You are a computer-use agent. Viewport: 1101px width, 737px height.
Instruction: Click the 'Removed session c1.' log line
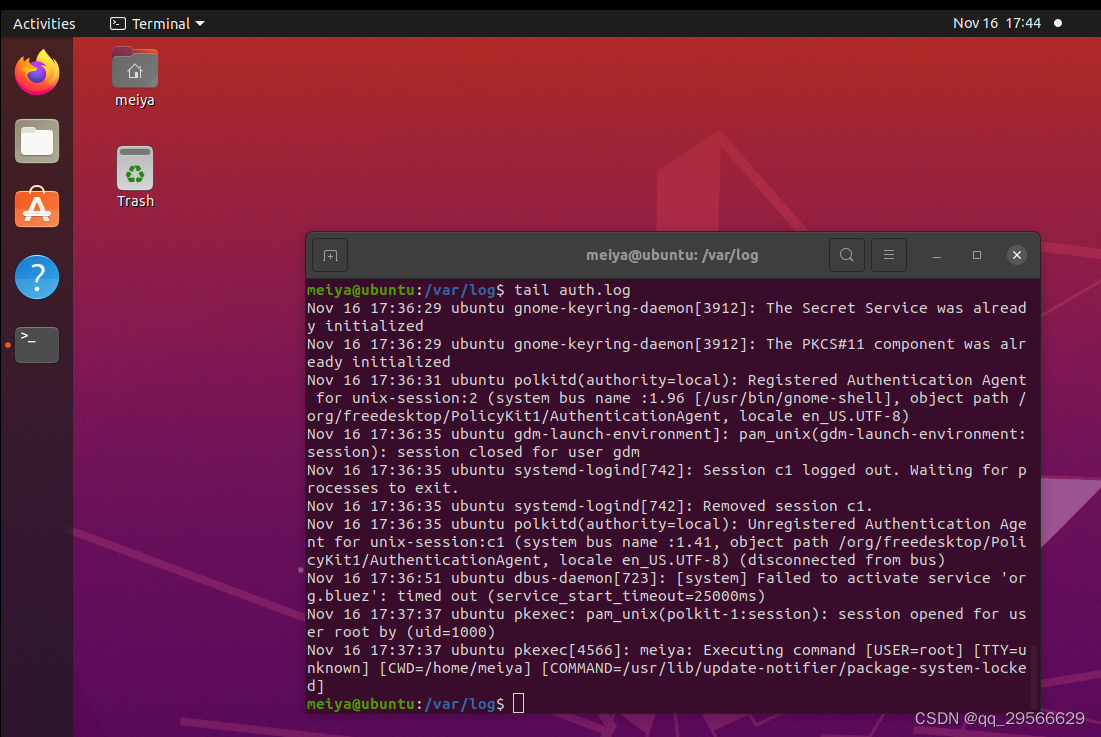point(590,506)
